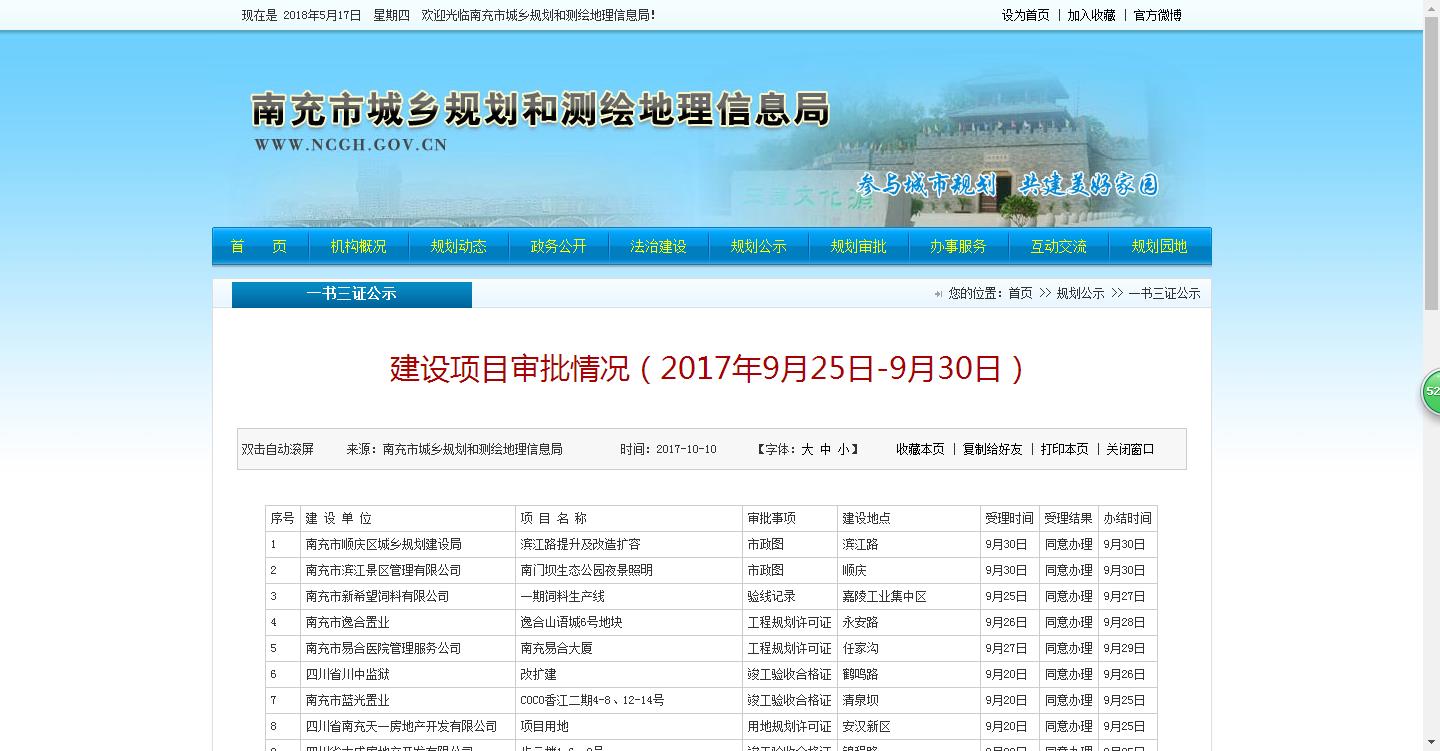Click 互动交流 menu item

tap(1059, 246)
